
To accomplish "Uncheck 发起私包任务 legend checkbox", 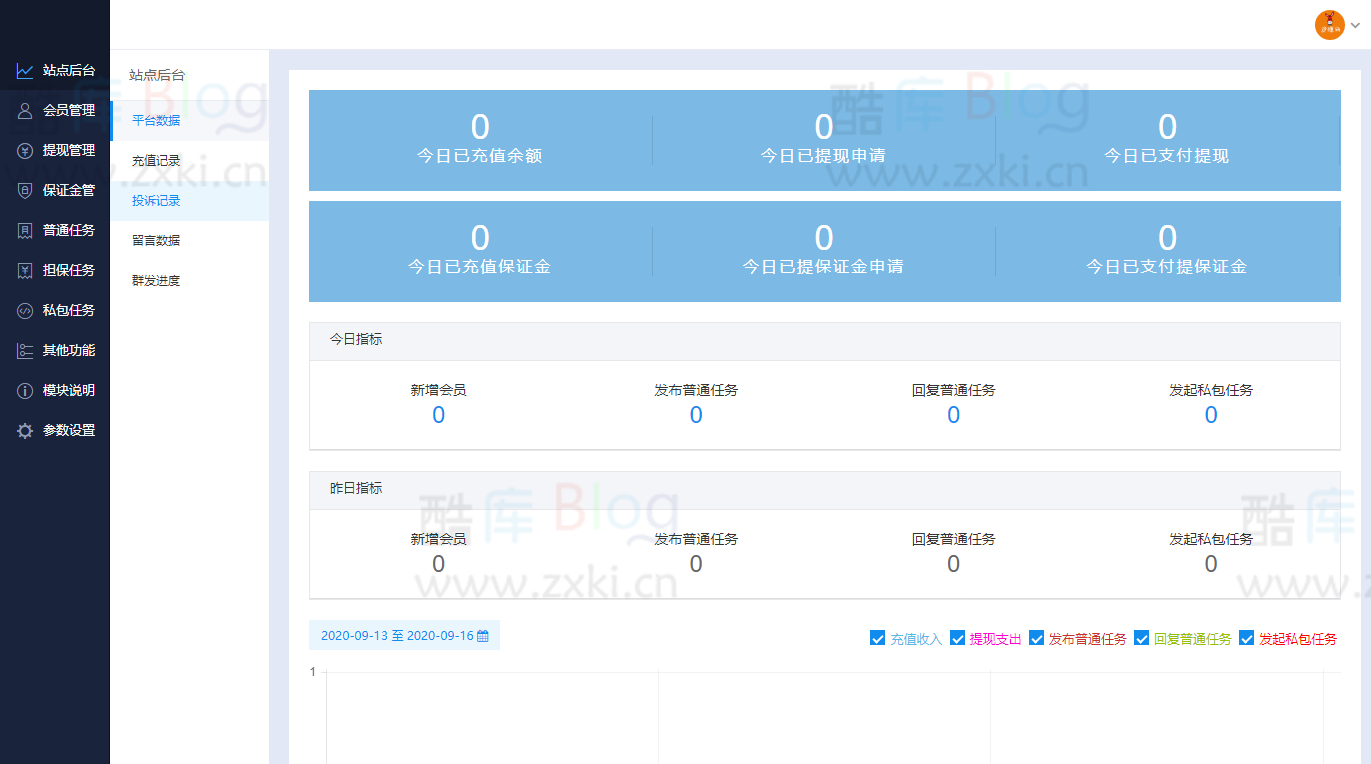I will point(1246,637).
